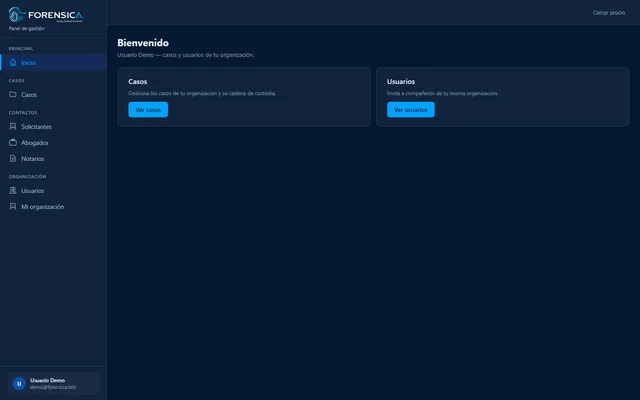Click the user avatar circle with letter U

click(19, 384)
